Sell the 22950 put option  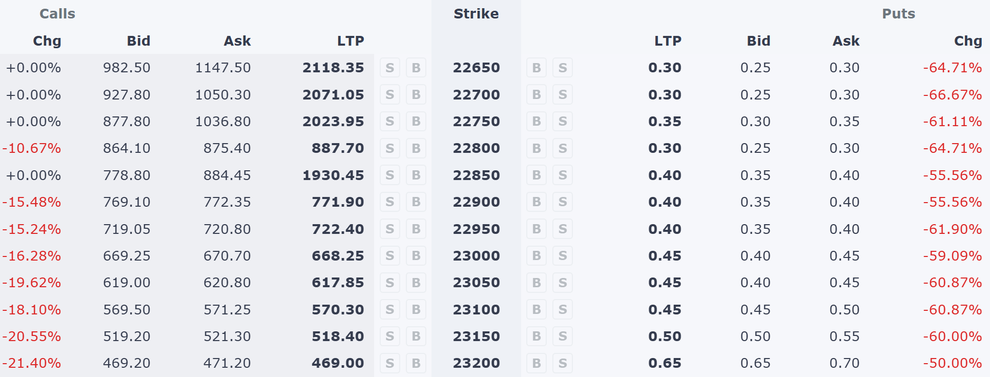[563, 229]
